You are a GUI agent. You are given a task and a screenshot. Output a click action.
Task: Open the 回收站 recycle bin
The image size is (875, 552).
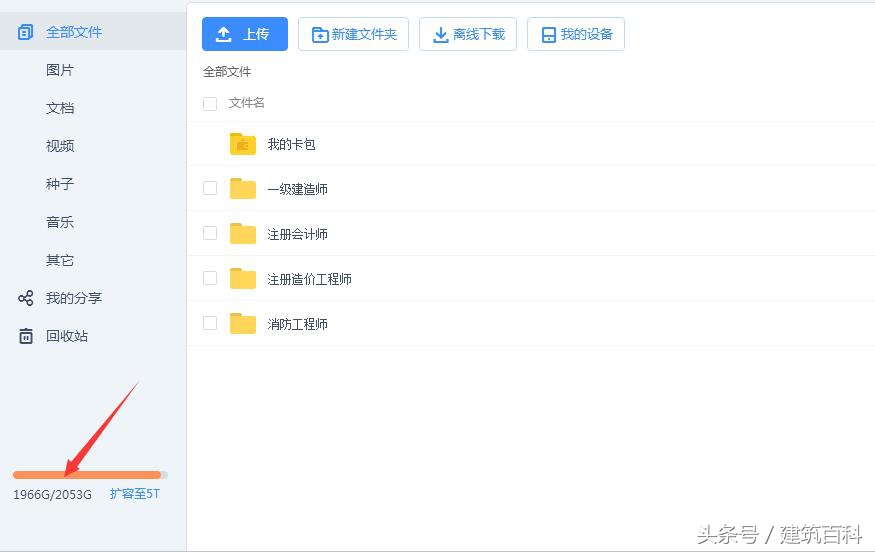[x=67, y=336]
